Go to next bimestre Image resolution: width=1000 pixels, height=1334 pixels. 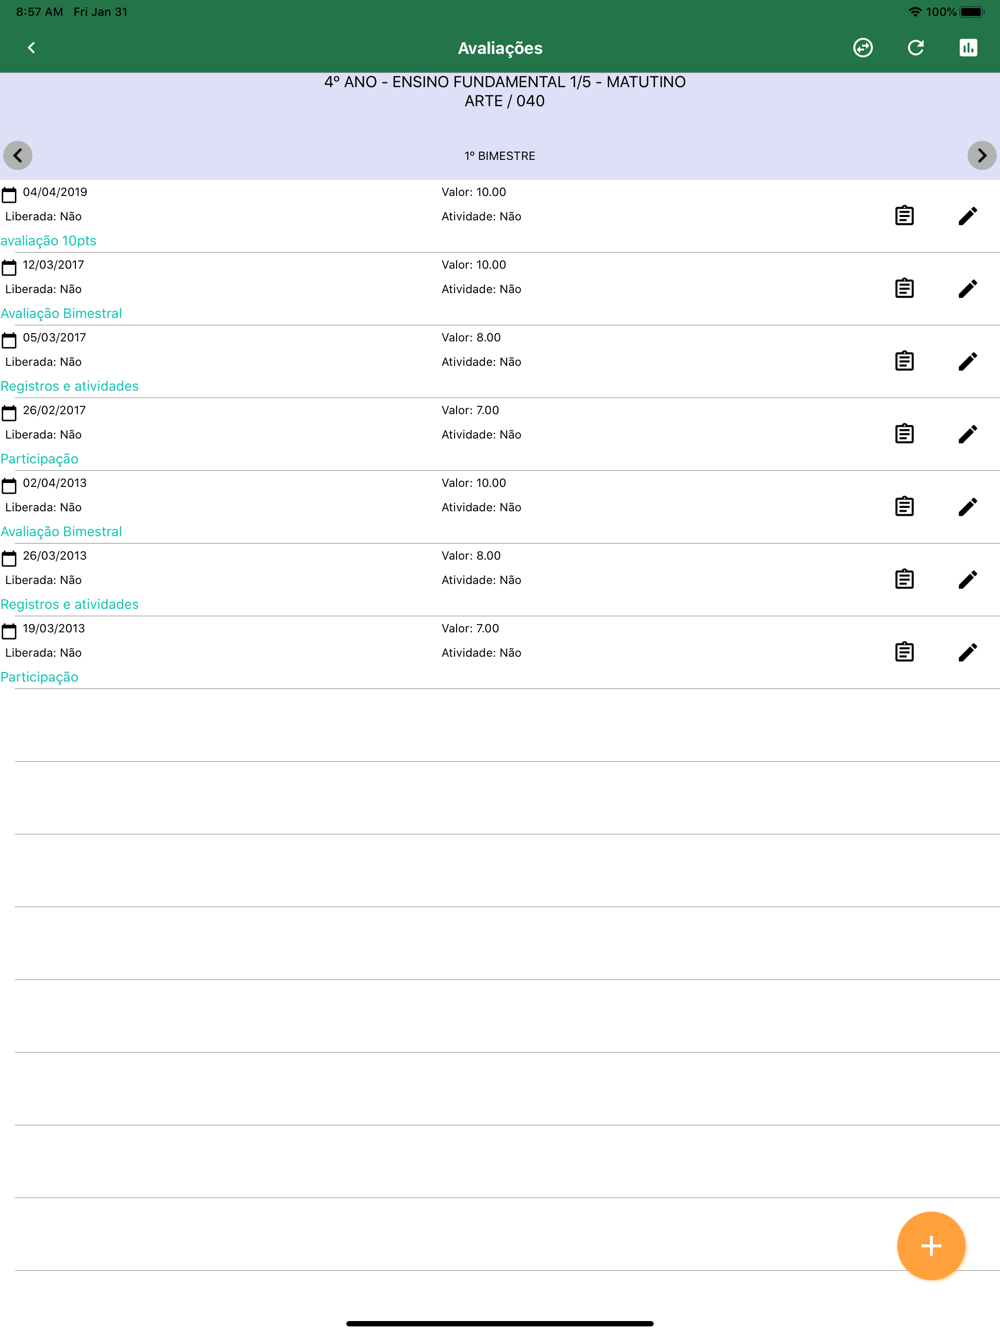coord(982,156)
